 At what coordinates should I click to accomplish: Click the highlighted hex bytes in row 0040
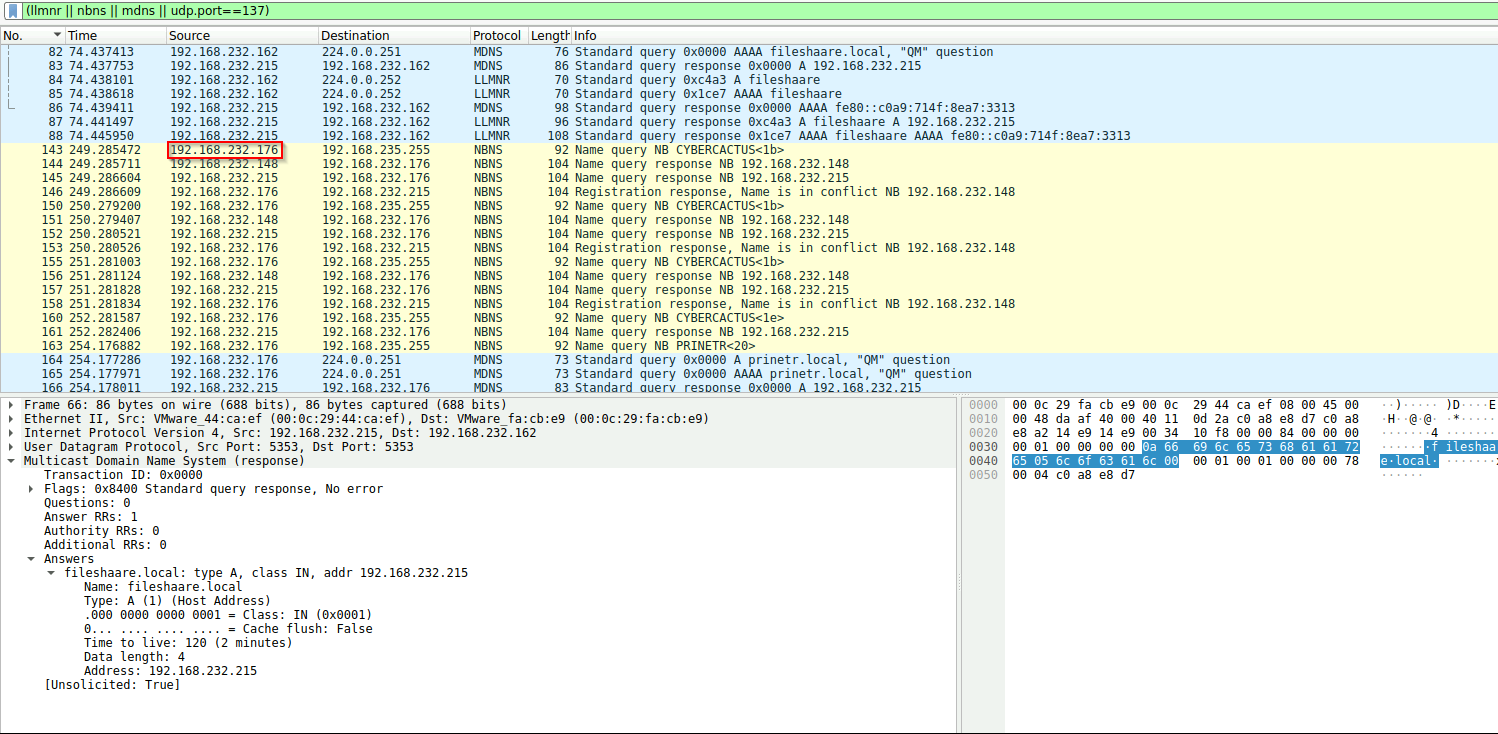1095,461
